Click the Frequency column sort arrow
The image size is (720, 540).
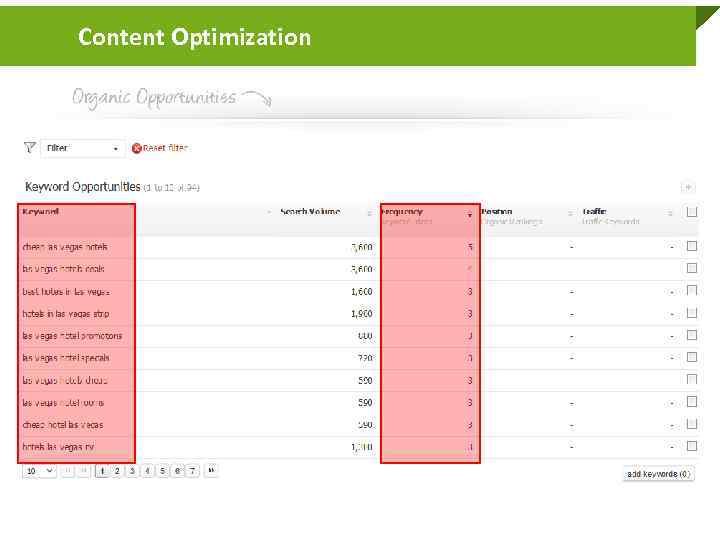[470, 215]
